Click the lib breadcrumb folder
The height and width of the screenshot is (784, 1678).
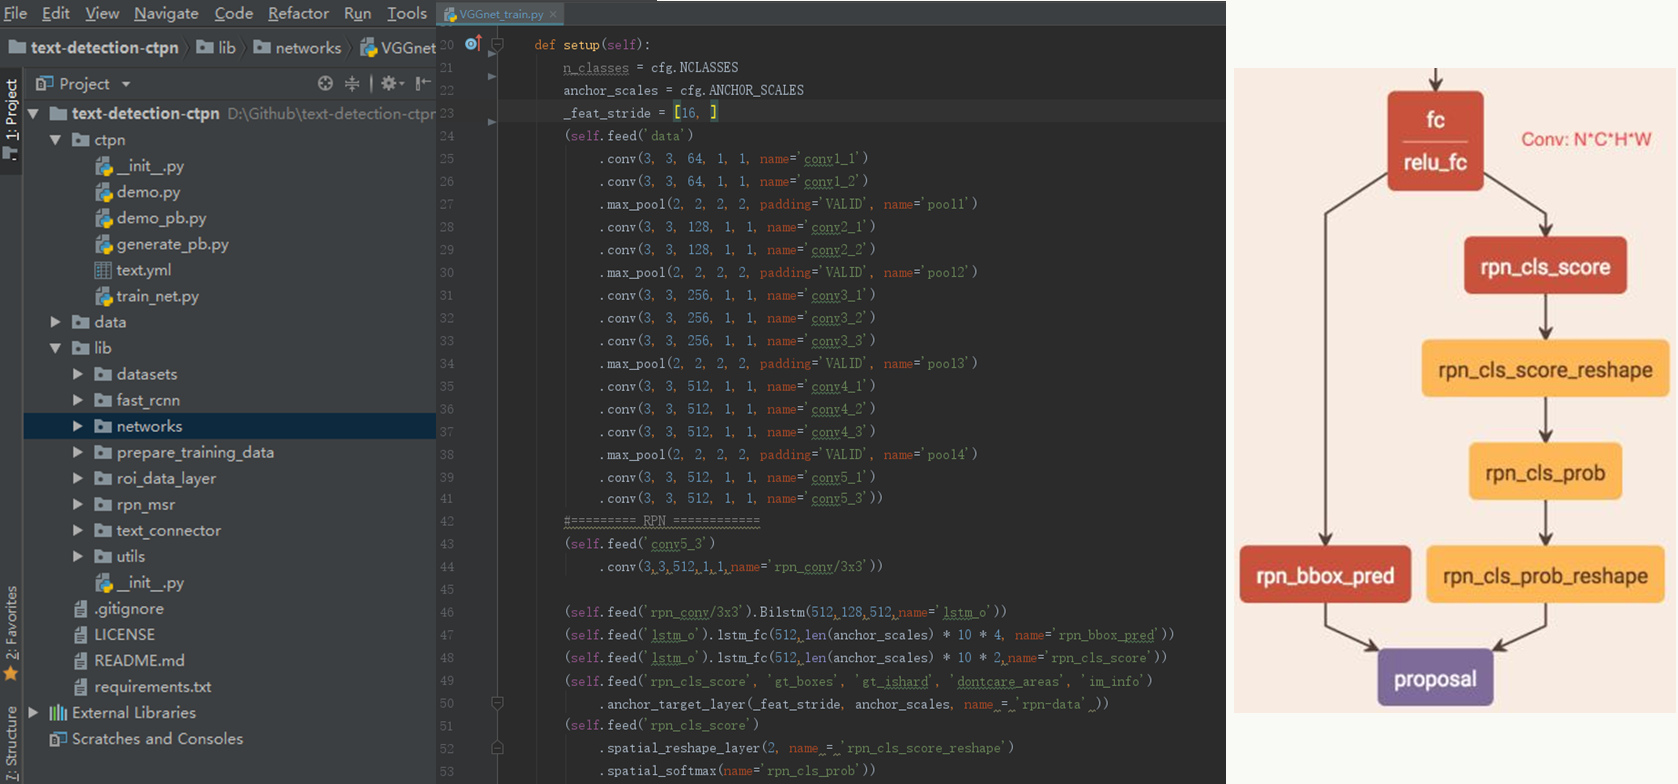point(226,47)
